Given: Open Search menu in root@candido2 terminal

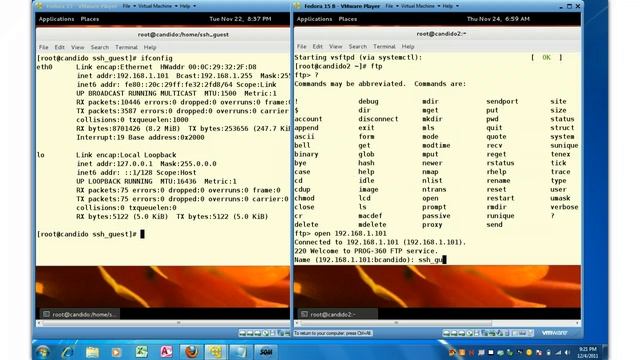Looking at the screenshot, I should pos(358,47).
